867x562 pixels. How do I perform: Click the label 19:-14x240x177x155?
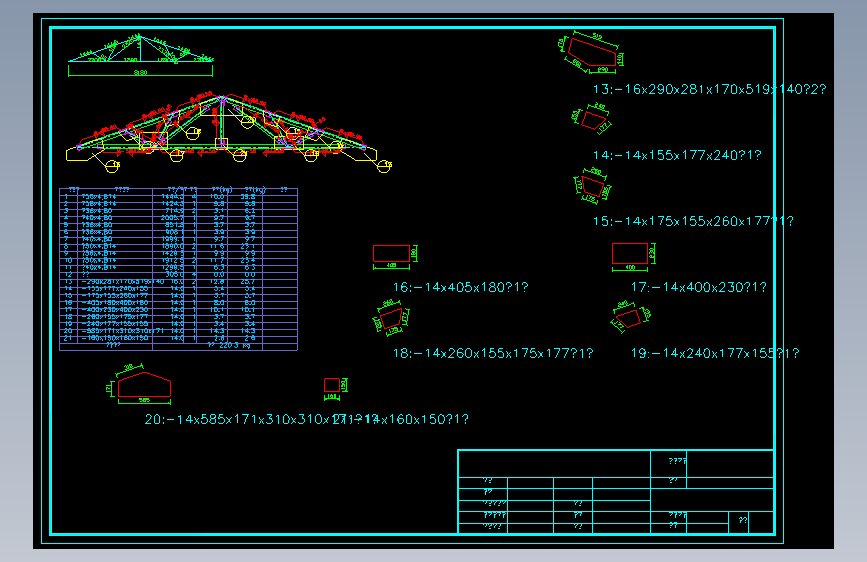coord(715,353)
